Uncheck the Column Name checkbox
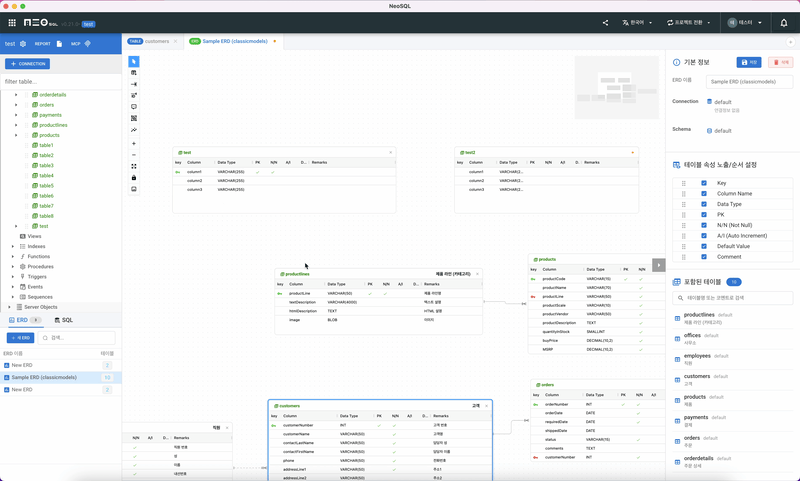 [x=704, y=194]
